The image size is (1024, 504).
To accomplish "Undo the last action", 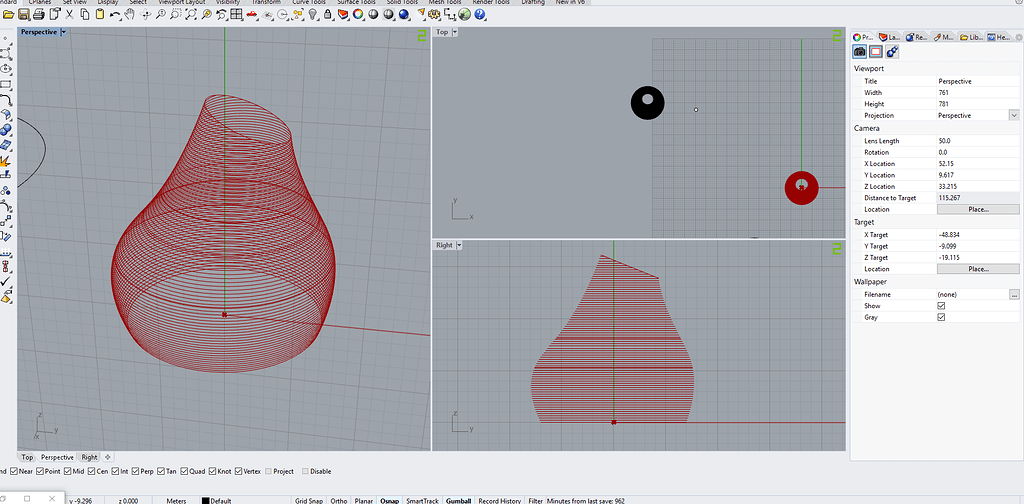I will coord(114,14).
